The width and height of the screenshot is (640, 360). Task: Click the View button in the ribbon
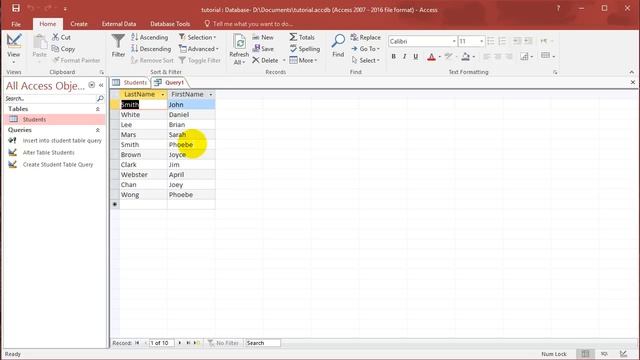pos(13,48)
